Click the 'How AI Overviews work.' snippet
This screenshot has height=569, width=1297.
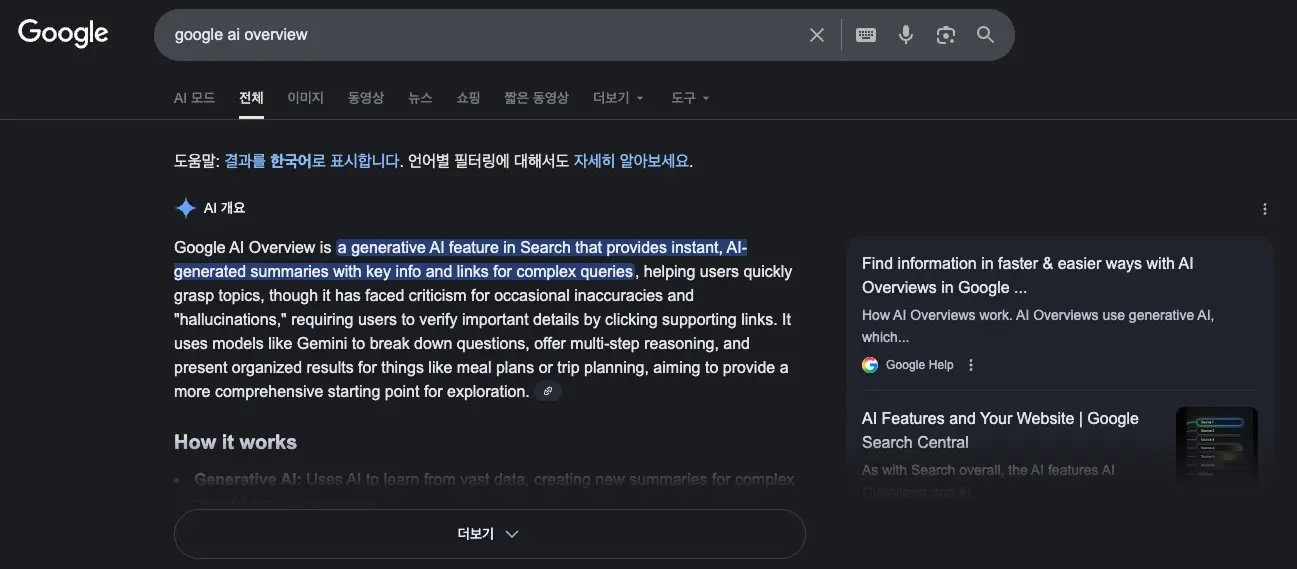tap(937, 314)
